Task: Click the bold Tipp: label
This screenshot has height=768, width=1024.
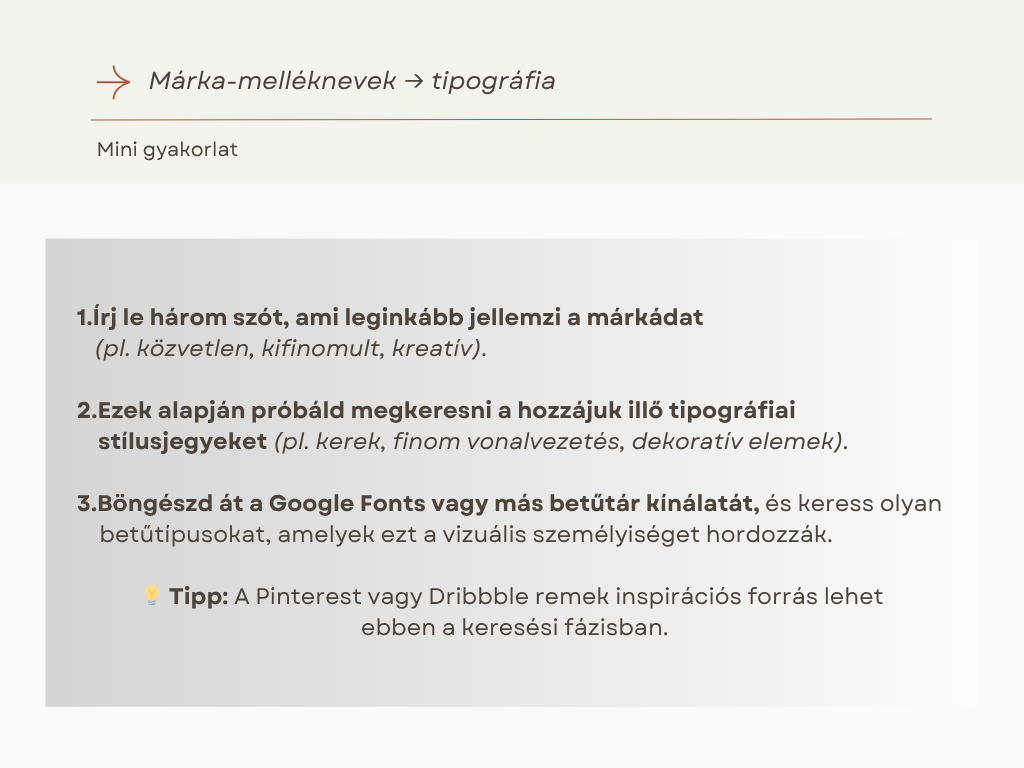Action: pos(199,597)
